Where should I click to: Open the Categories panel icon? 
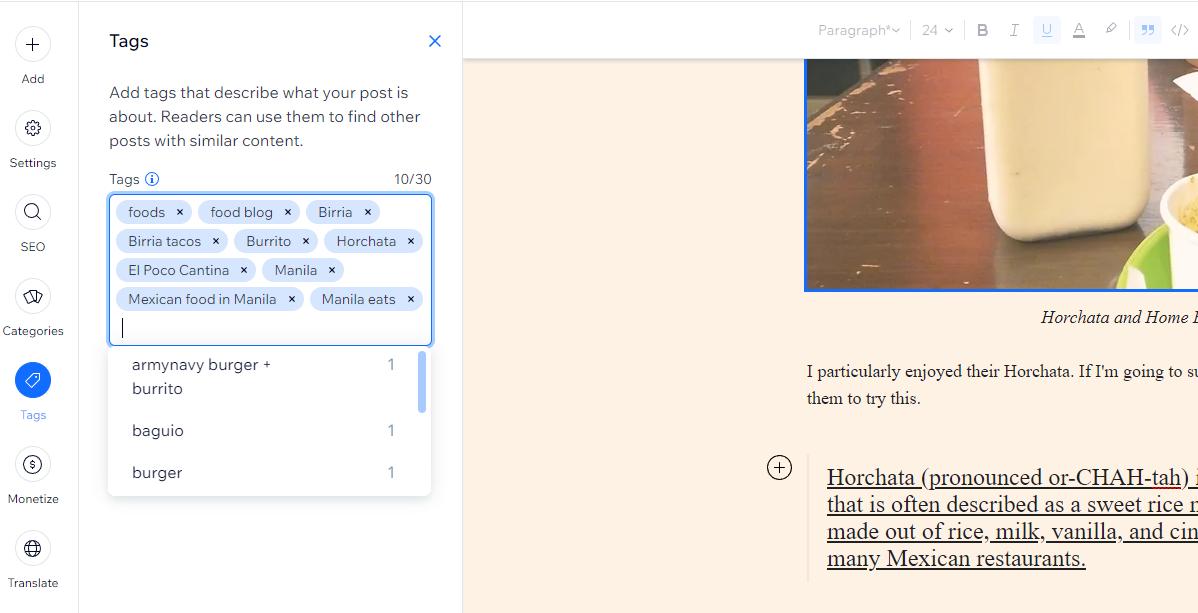coord(33,296)
